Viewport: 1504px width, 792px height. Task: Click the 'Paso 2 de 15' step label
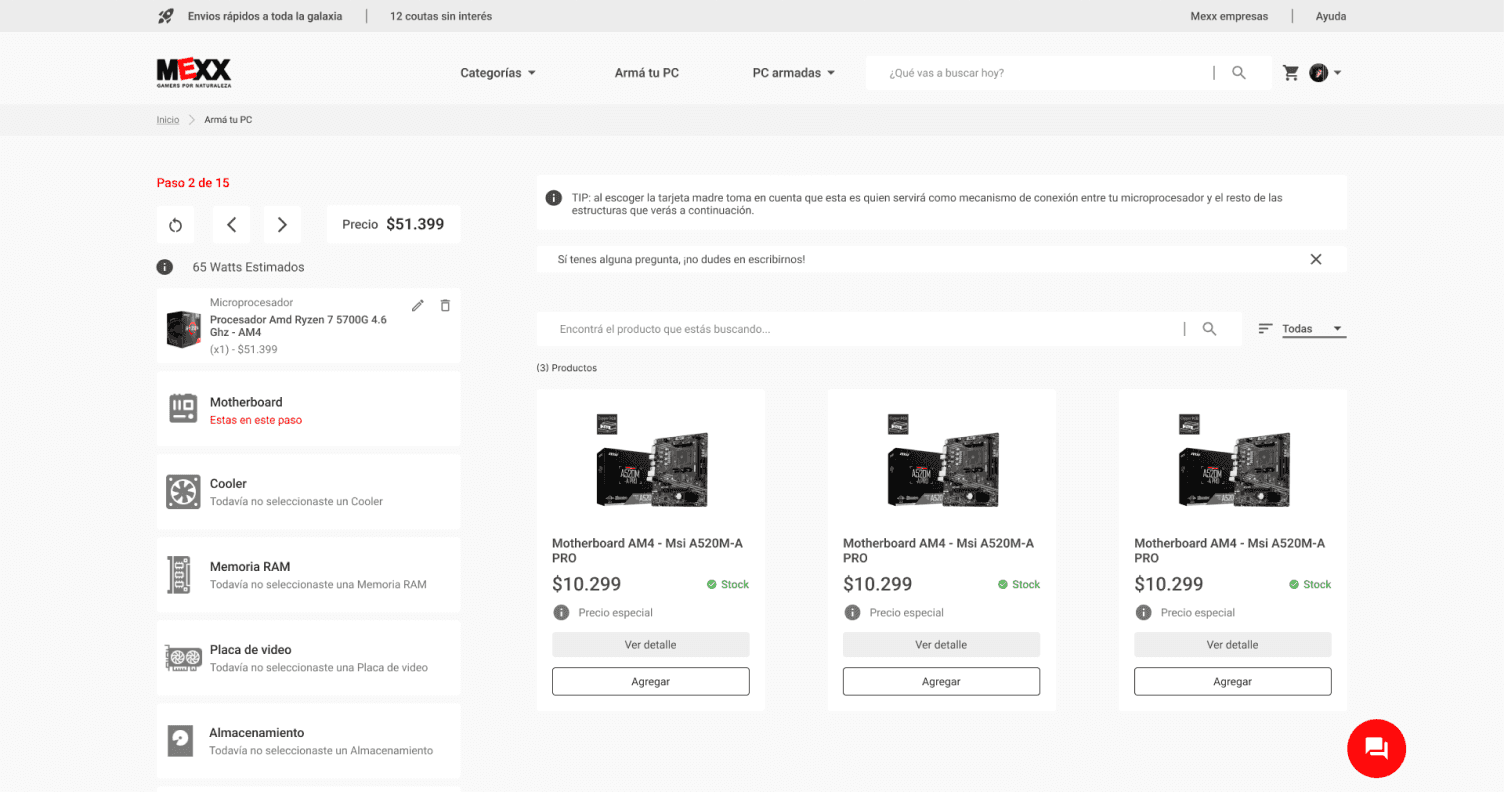tap(193, 183)
